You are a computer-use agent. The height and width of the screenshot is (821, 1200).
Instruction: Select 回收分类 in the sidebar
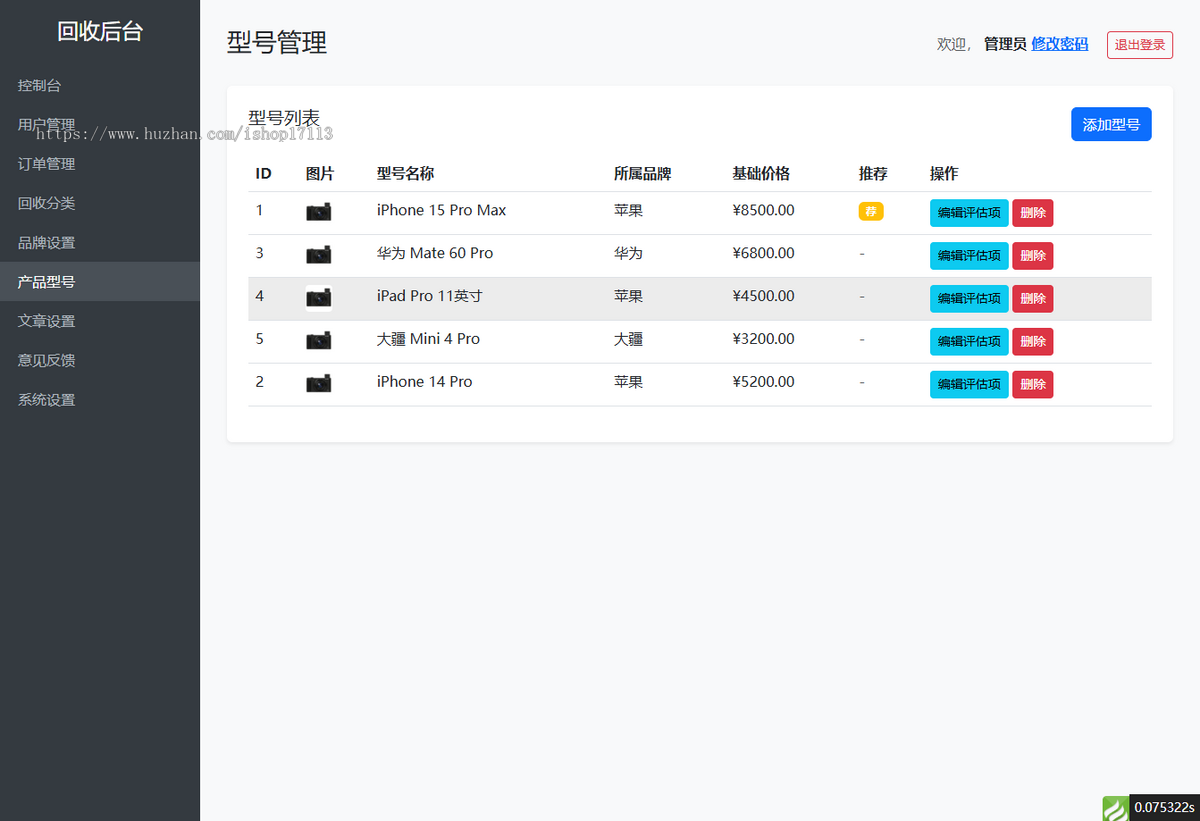coord(100,203)
